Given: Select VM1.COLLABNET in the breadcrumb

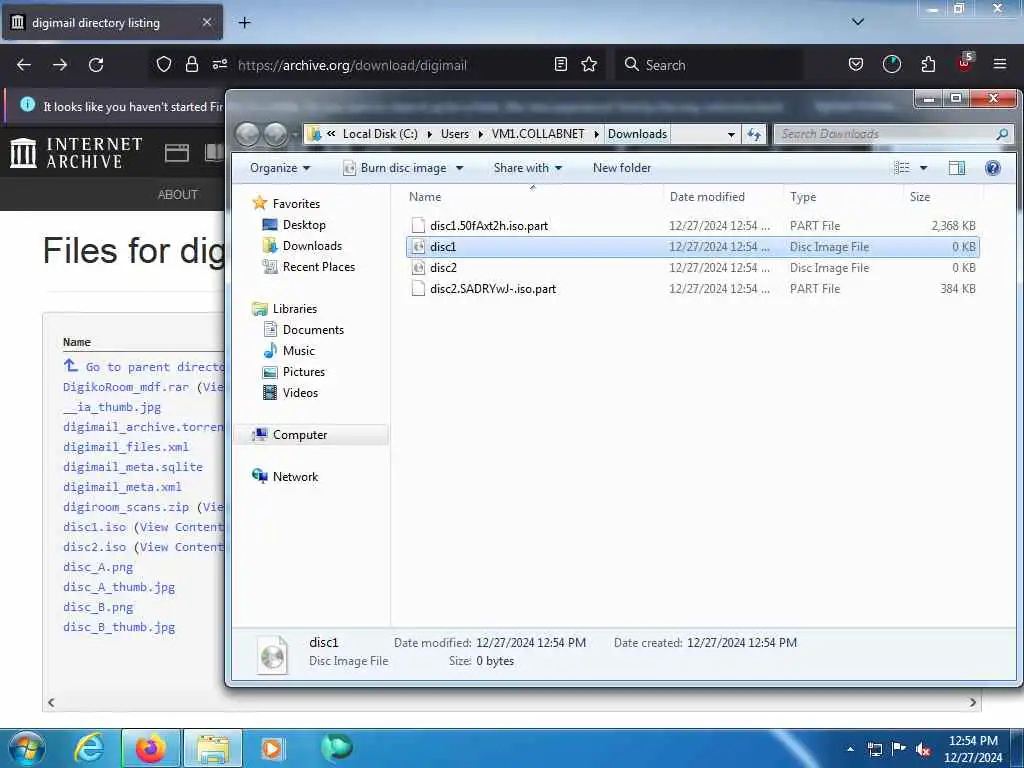Looking at the screenshot, I should tap(537, 134).
